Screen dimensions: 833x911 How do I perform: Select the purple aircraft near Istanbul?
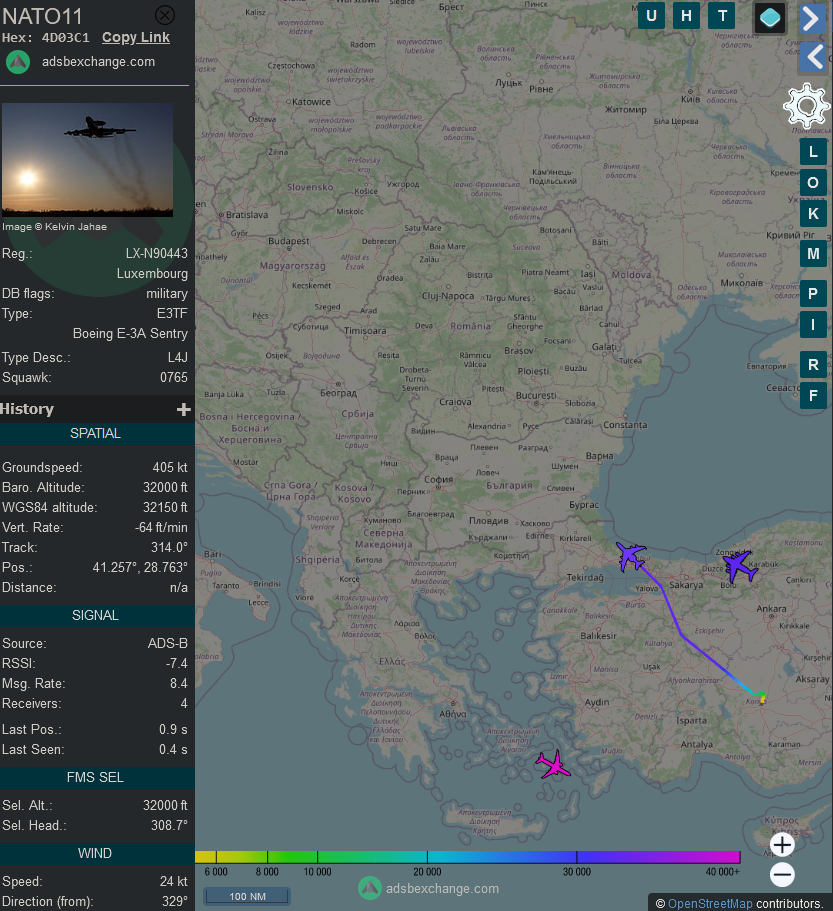point(630,555)
